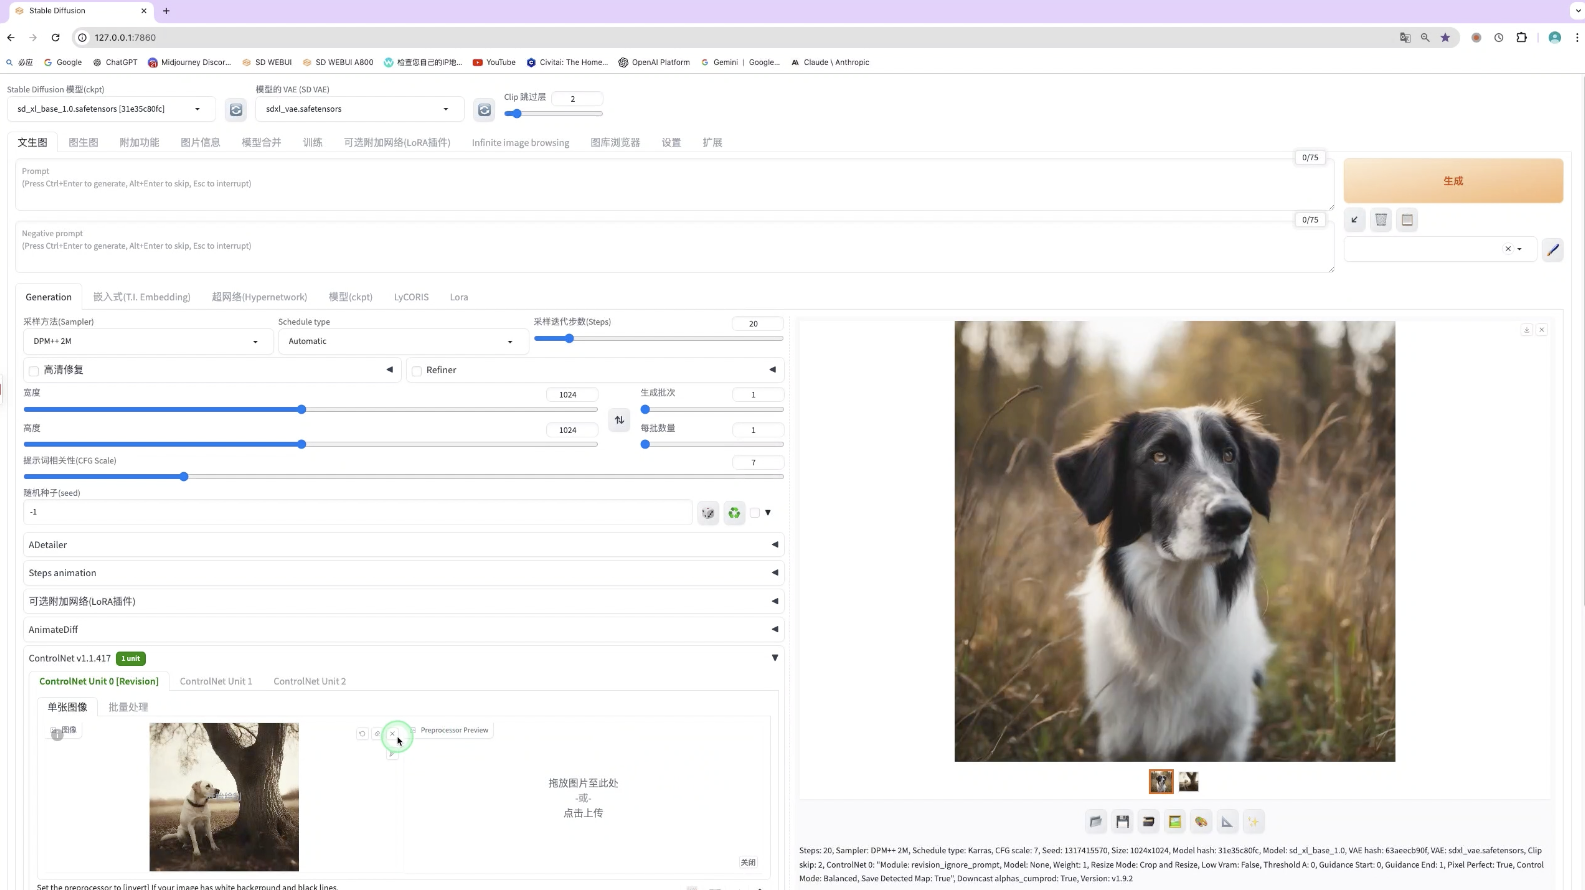Image resolution: width=1585 pixels, height=890 pixels.
Task: Bookmark this page with the star icon
Action: [1445, 38]
